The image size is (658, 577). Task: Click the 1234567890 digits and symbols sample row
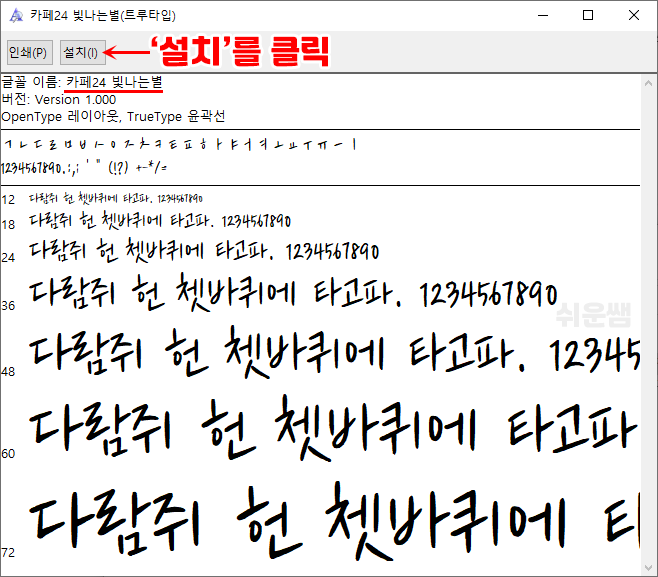tap(84, 168)
